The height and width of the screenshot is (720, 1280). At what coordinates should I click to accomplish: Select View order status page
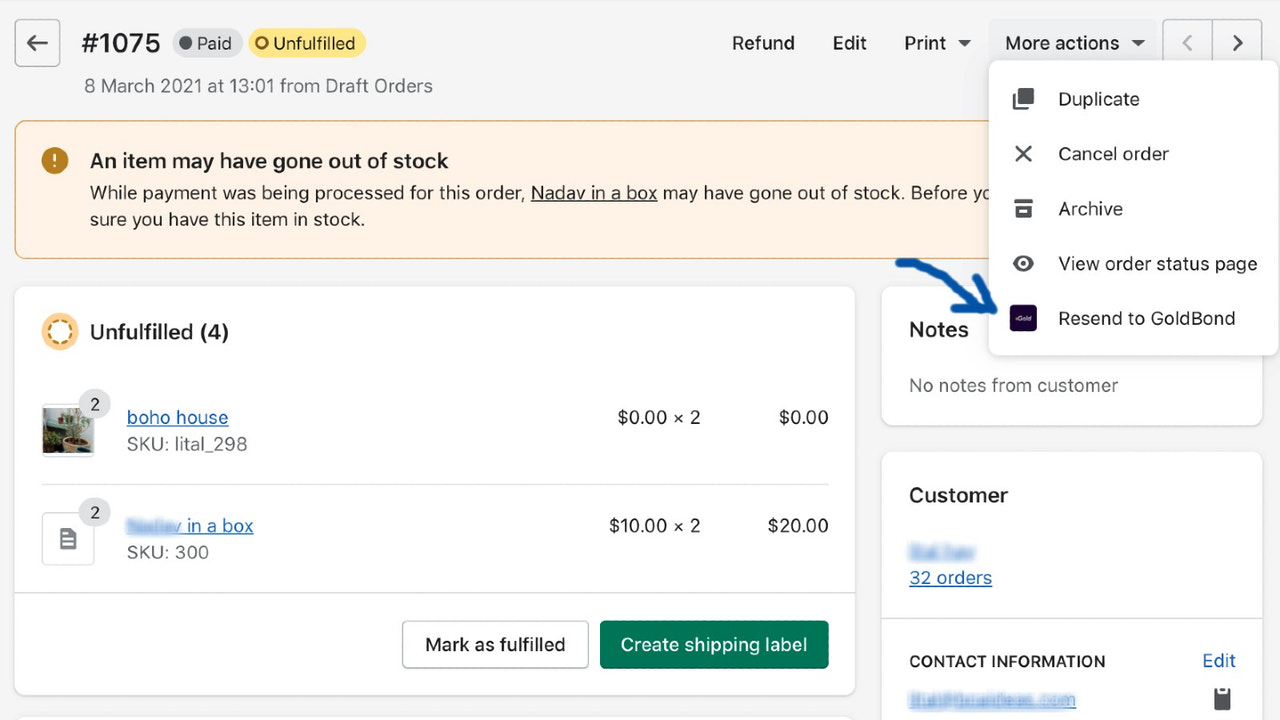tap(1157, 263)
